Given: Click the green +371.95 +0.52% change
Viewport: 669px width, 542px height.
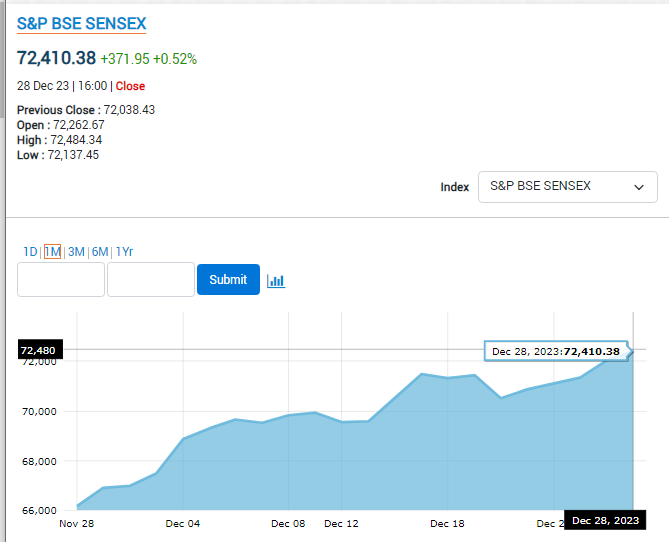Looking at the screenshot, I should (148, 59).
